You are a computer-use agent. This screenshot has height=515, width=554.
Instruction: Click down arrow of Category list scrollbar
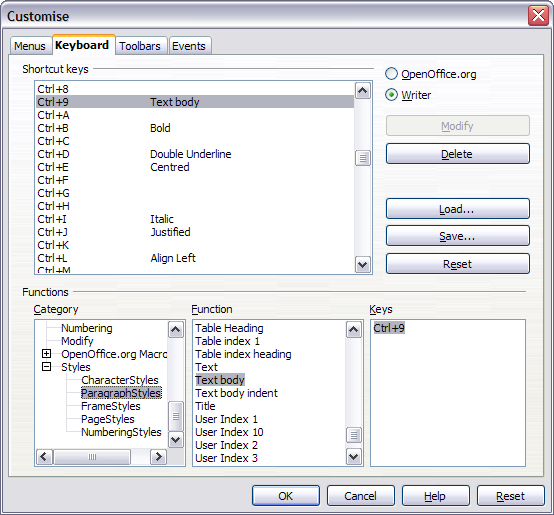click(176, 440)
